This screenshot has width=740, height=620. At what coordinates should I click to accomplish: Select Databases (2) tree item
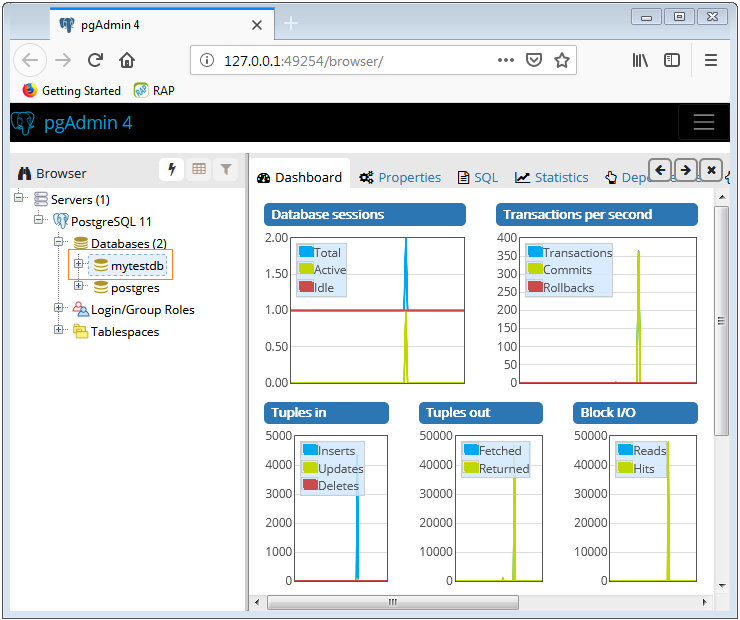click(120, 243)
